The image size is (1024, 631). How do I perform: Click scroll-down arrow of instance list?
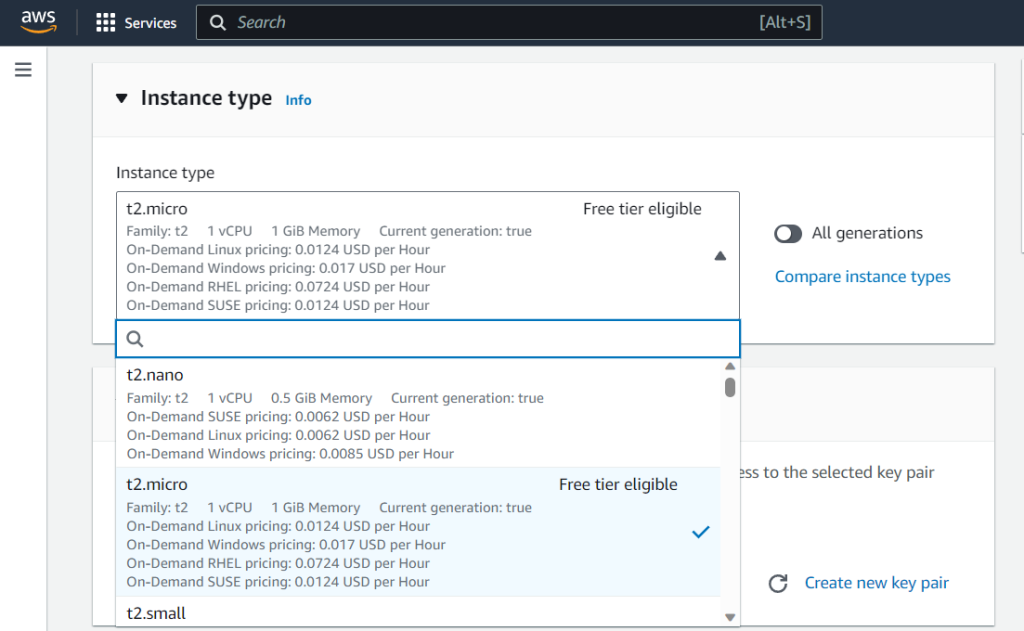click(x=730, y=617)
